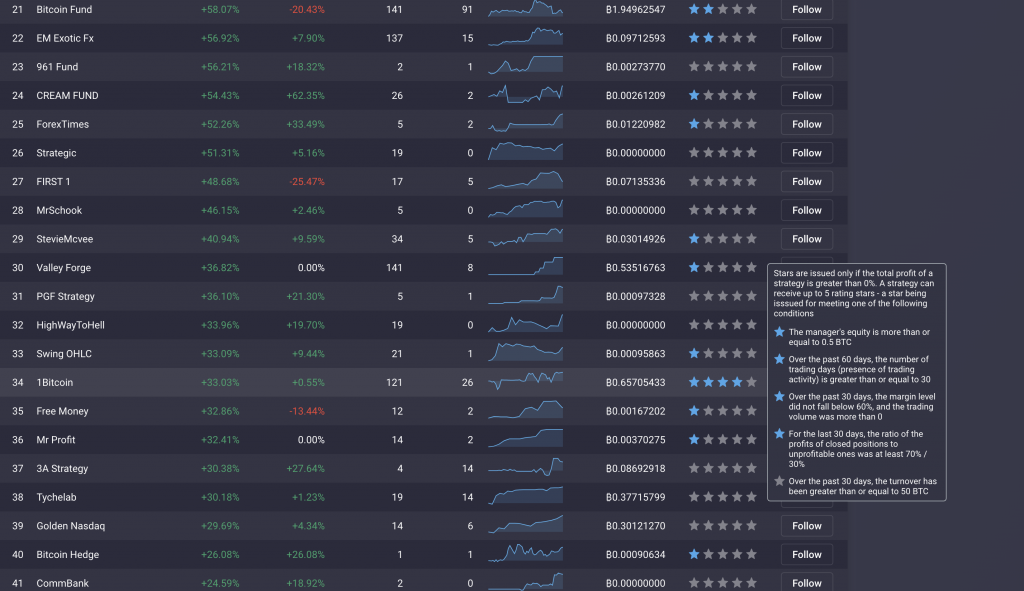Follow the Free Money strategy
The height and width of the screenshot is (591, 1024).
[x=806, y=411]
